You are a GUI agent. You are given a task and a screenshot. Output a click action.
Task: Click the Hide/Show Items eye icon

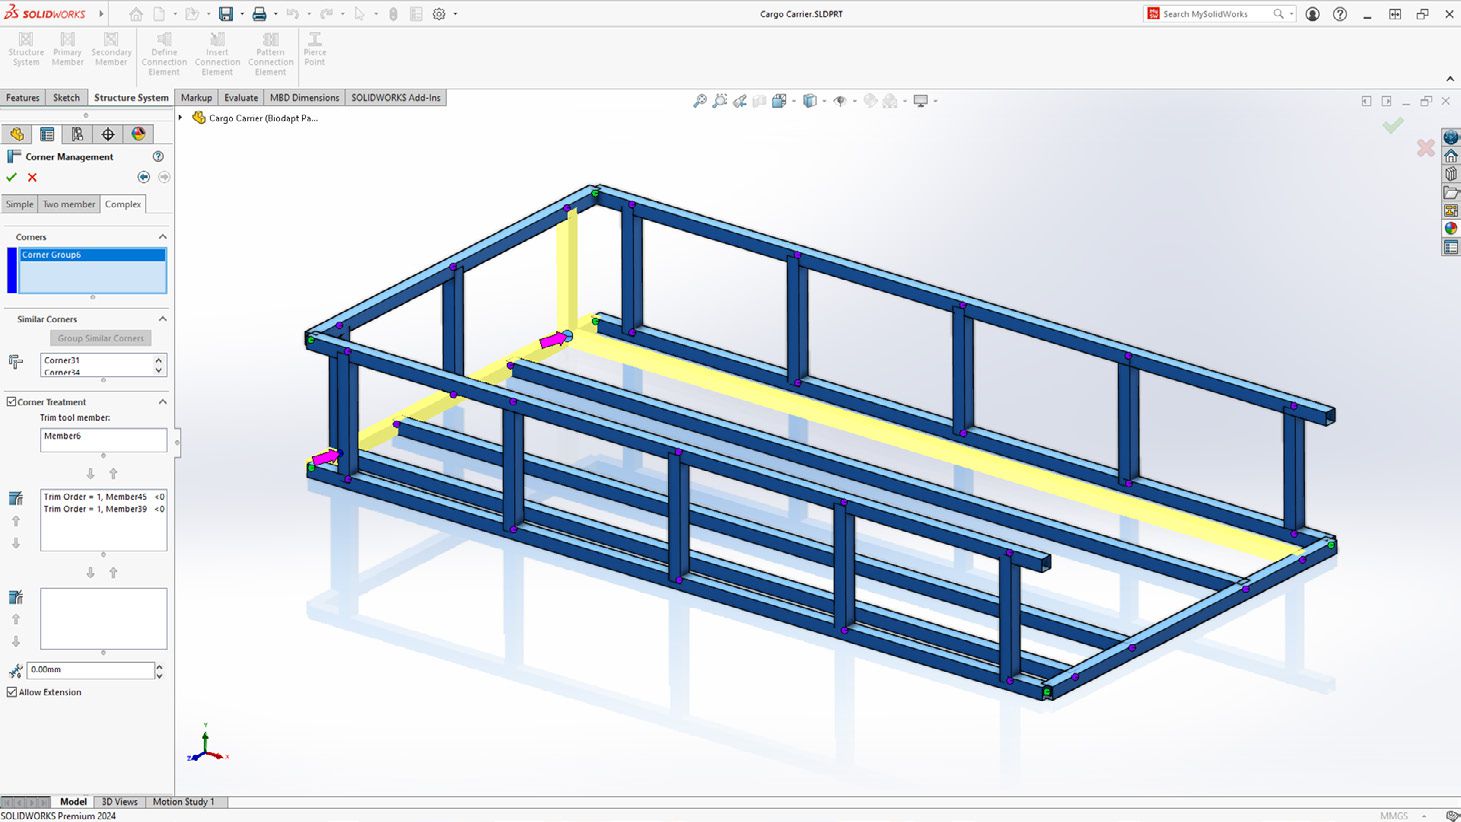coord(841,100)
